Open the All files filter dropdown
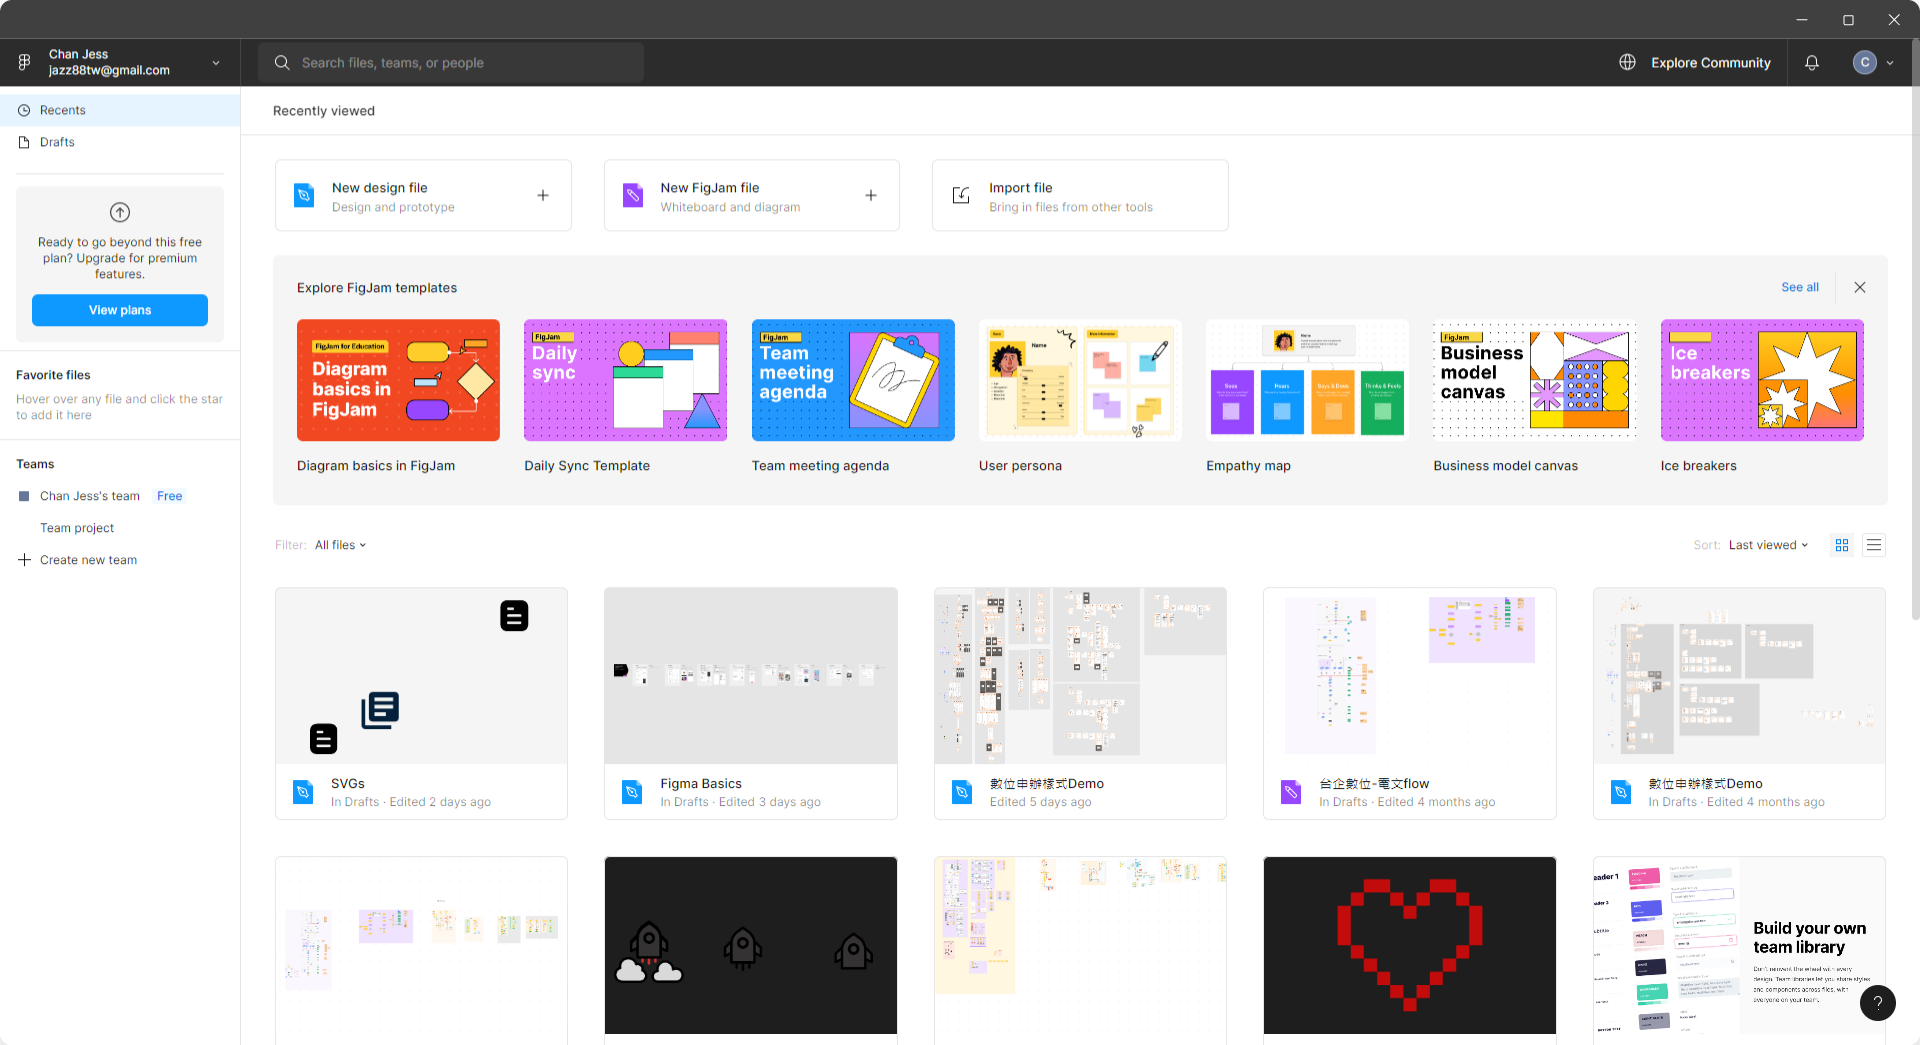Screen dimensions: 1920x1045 pyautogui.click(x=340, y=545)
